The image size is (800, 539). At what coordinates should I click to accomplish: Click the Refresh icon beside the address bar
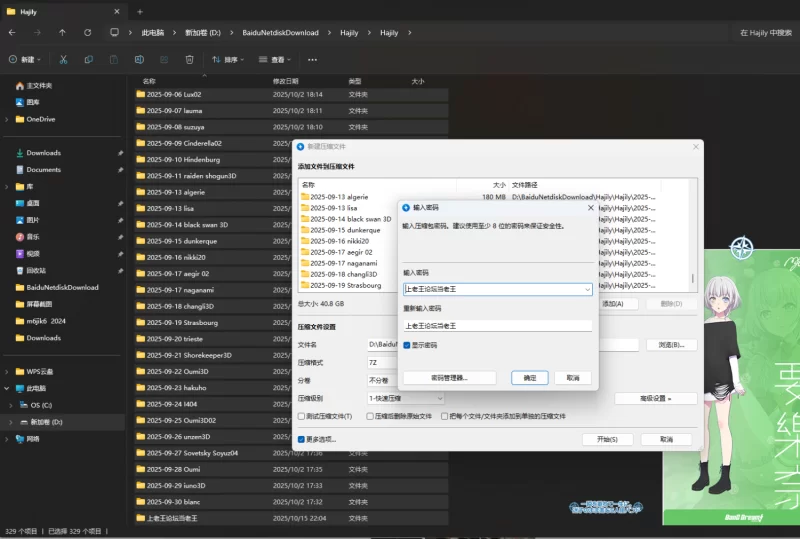[88, 32]
